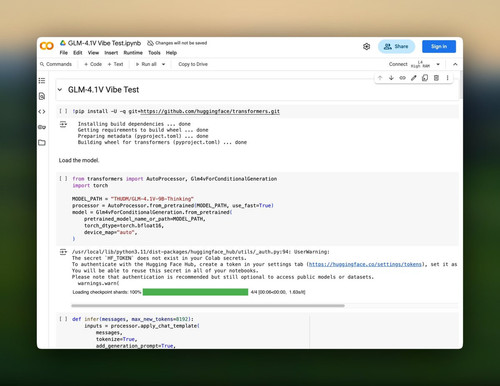Add a new text cell

(115, 64)
